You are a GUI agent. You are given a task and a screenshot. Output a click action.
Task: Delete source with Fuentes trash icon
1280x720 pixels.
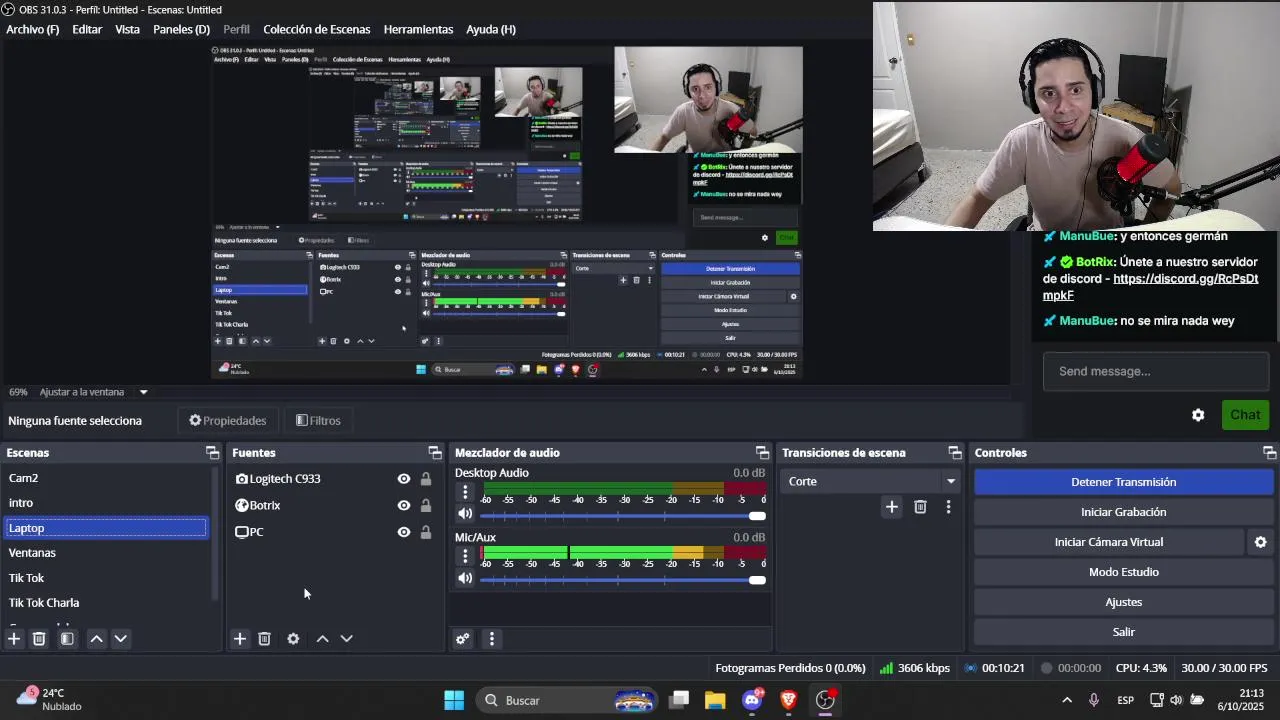265,638
